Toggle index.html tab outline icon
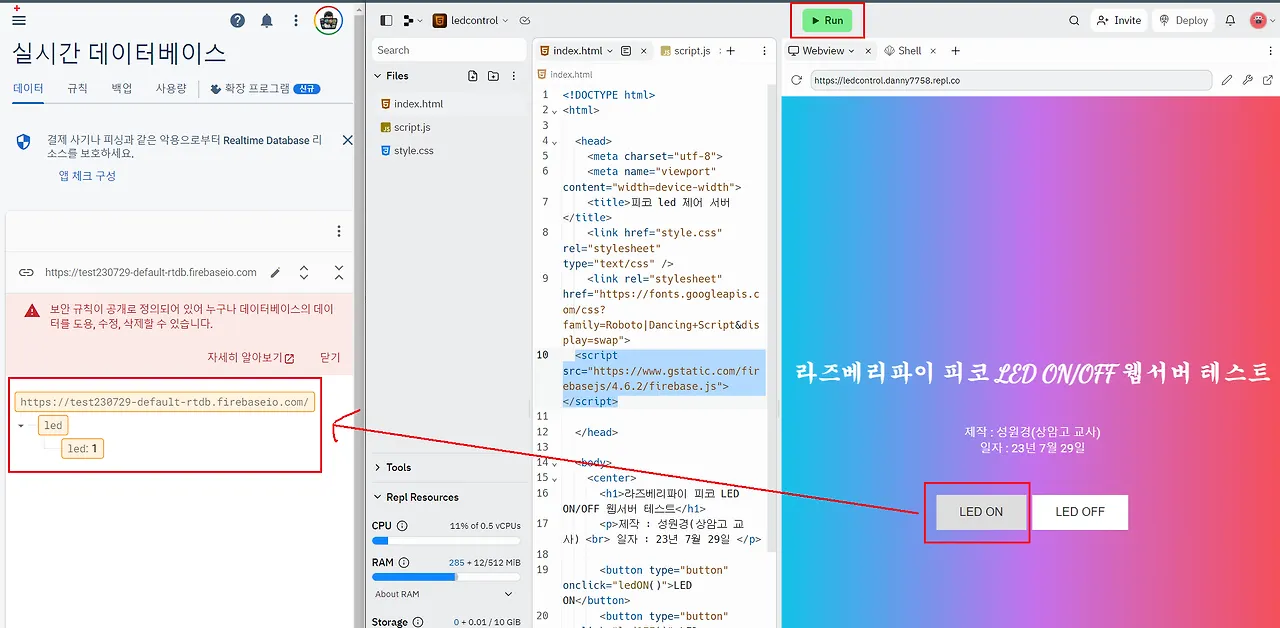1280x628 pixels. (x=626, y=51)
